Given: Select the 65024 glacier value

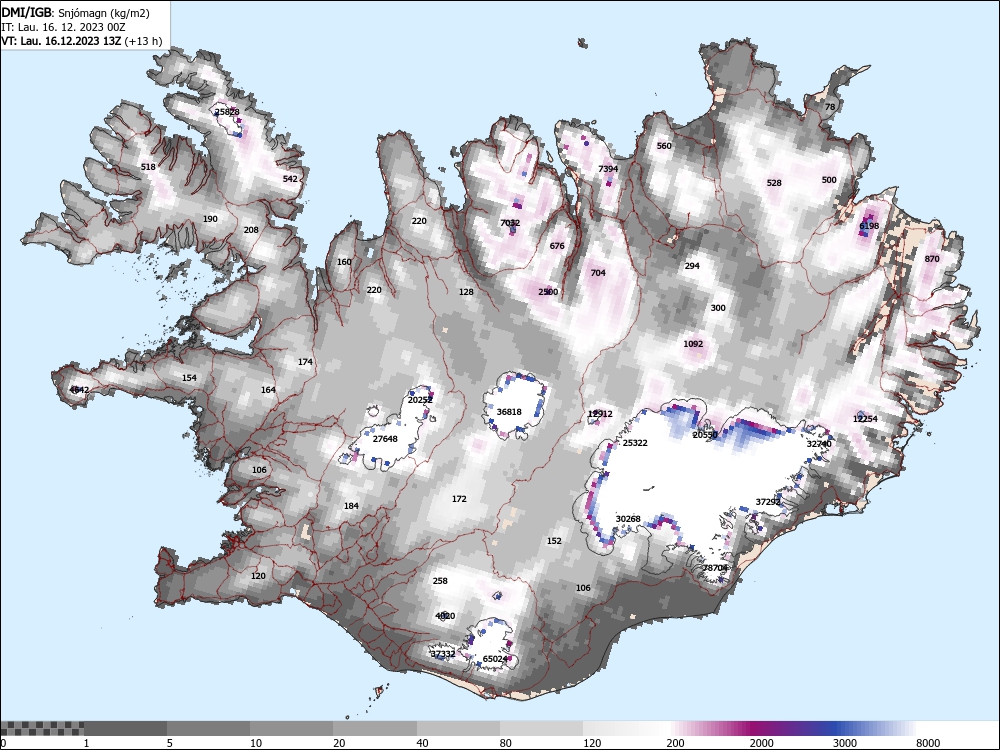Looking at the screenshot, I should coord(496,659).
